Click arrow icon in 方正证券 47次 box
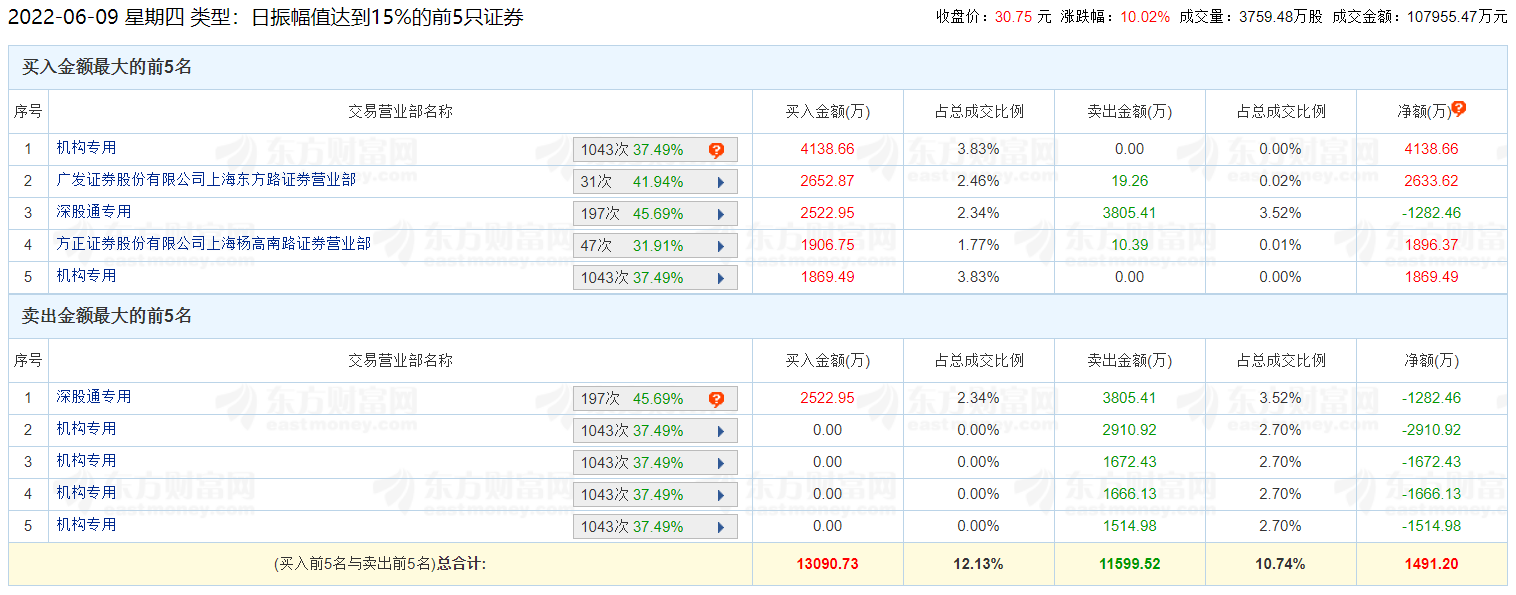1516x595 pixels. (720, 246)
